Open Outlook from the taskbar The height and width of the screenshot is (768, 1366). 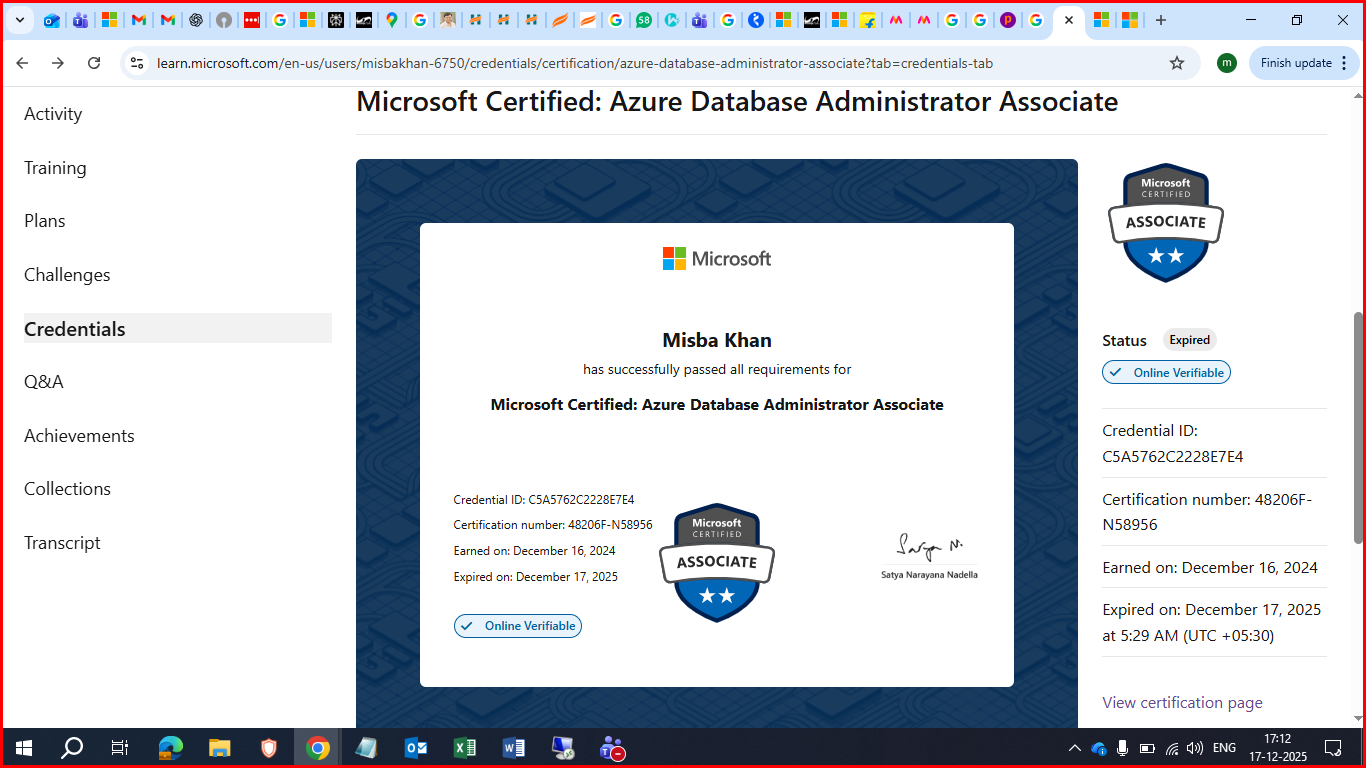pyautogui.click(x=416, y=748)
